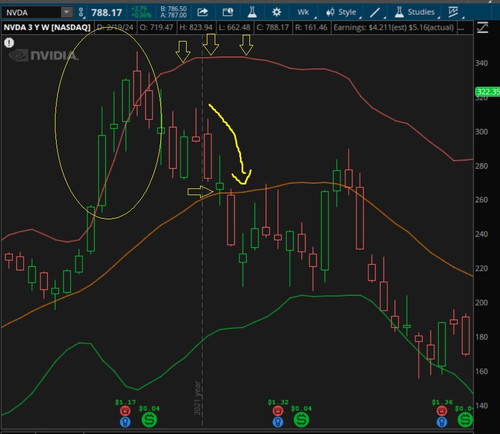Click the red earnings phone icon below $1.32
This screenshot has height=434, width=500.
point(278,411)
